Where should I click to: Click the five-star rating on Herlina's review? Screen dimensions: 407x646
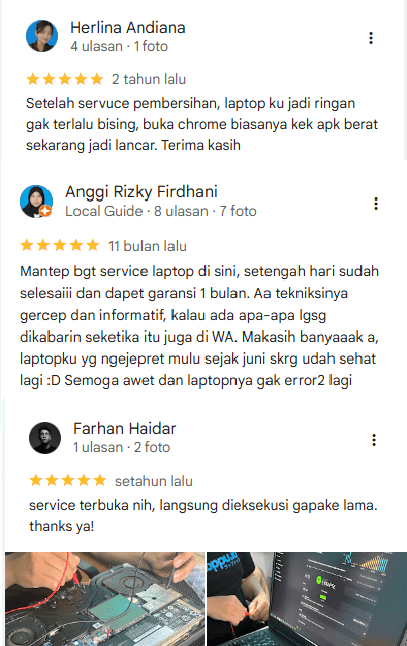(65, 79)
